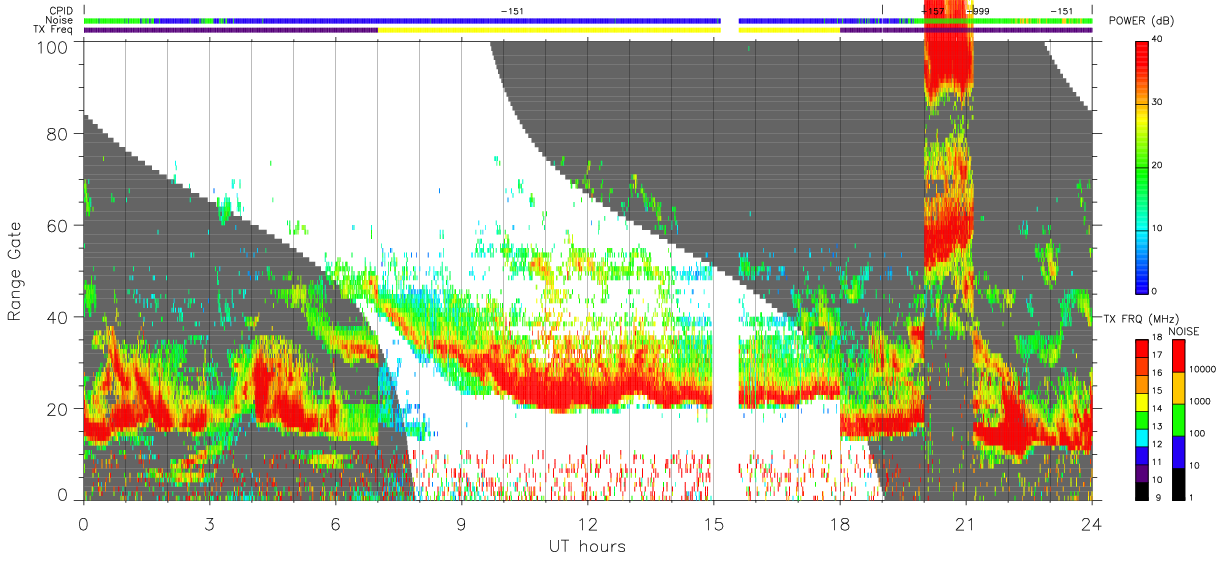Click the 18 tick on UT hours axis
Screen dimensions: 1228x567
click(840, 523)
